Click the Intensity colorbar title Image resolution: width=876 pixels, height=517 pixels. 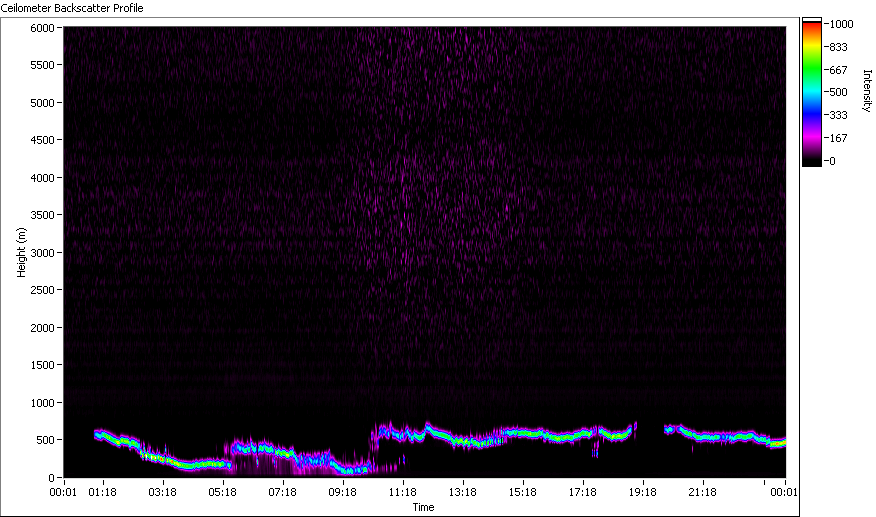867,91
